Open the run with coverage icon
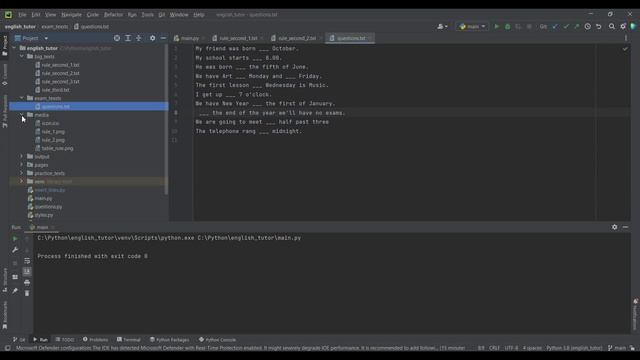 pyautogui.click(x=518, y=27)
